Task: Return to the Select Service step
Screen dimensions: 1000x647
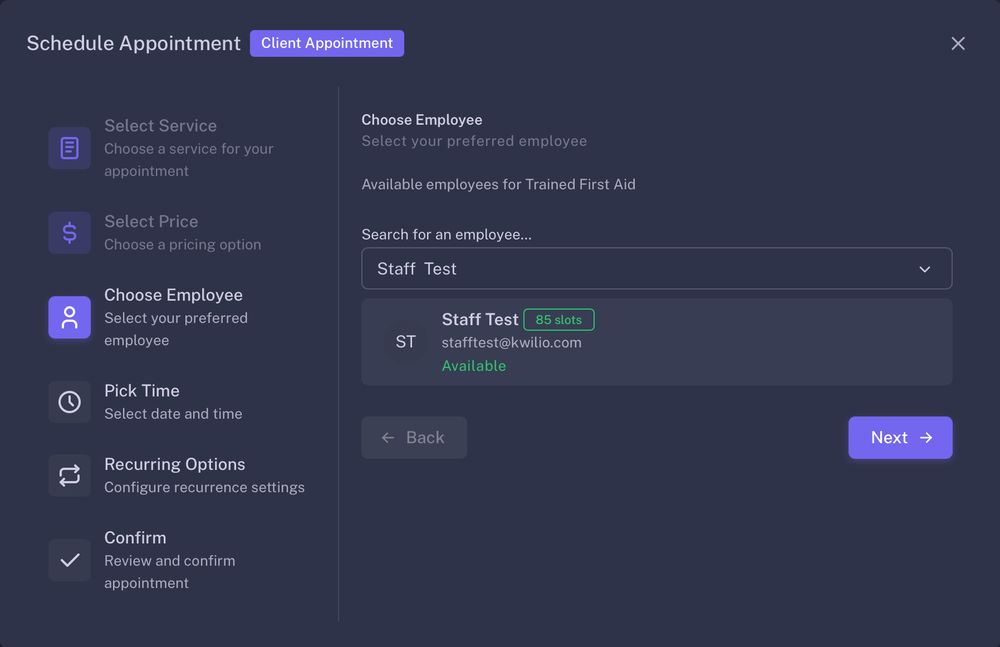Action: point(160,126)
